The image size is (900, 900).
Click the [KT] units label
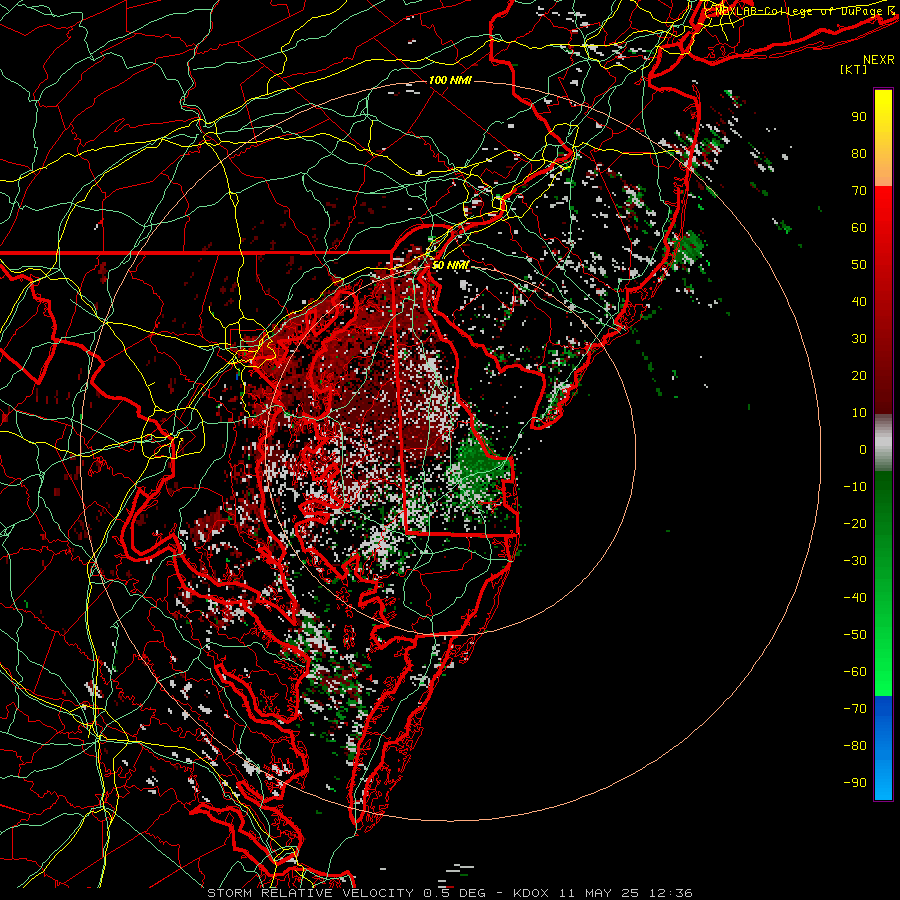854,69
